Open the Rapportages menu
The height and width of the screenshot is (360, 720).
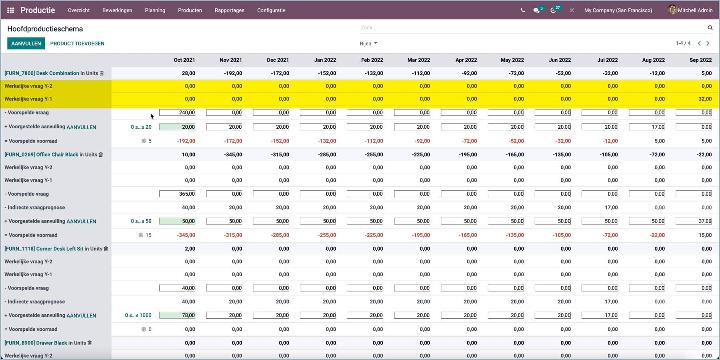[229, 10]
